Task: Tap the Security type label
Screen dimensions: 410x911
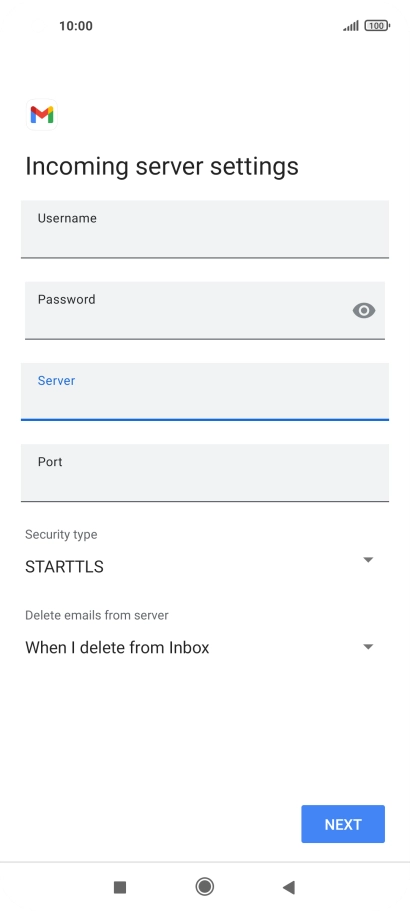Action: click(x=61, y=535)
